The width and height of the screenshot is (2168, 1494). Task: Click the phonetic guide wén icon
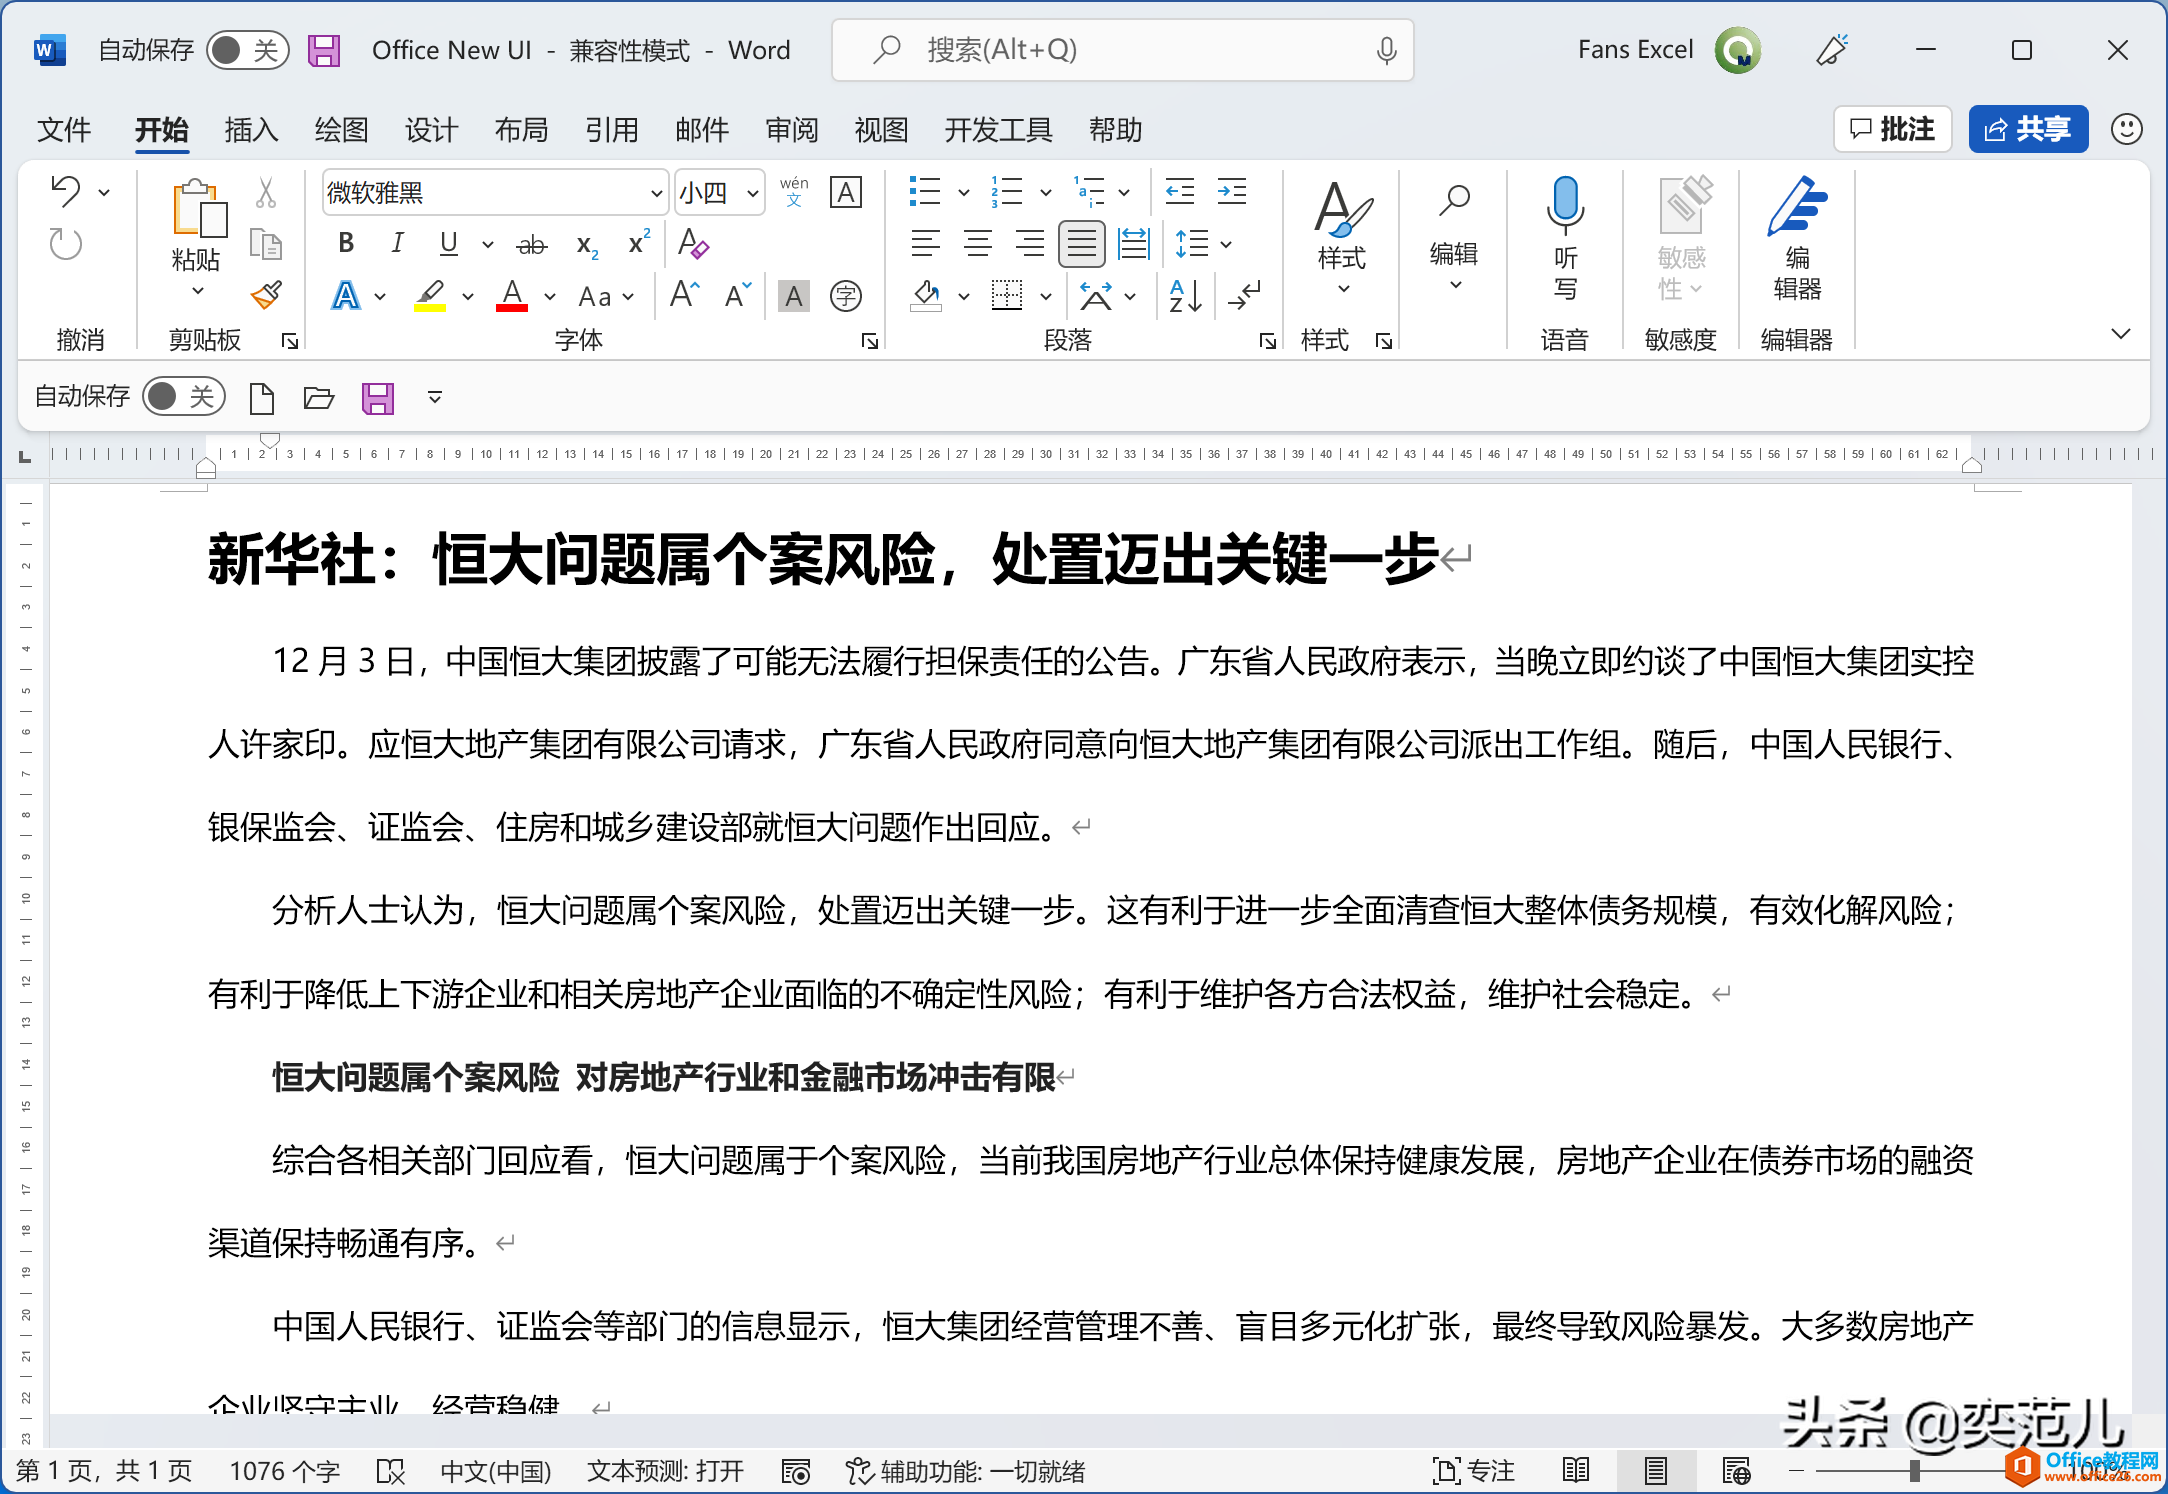click(x=794, y=191)
